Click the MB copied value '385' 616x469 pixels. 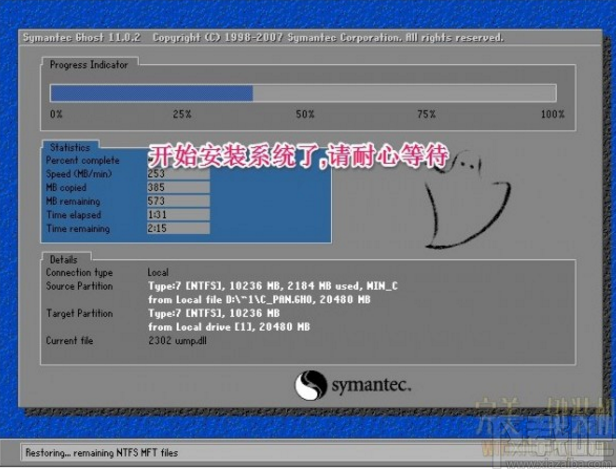(178, 187)
